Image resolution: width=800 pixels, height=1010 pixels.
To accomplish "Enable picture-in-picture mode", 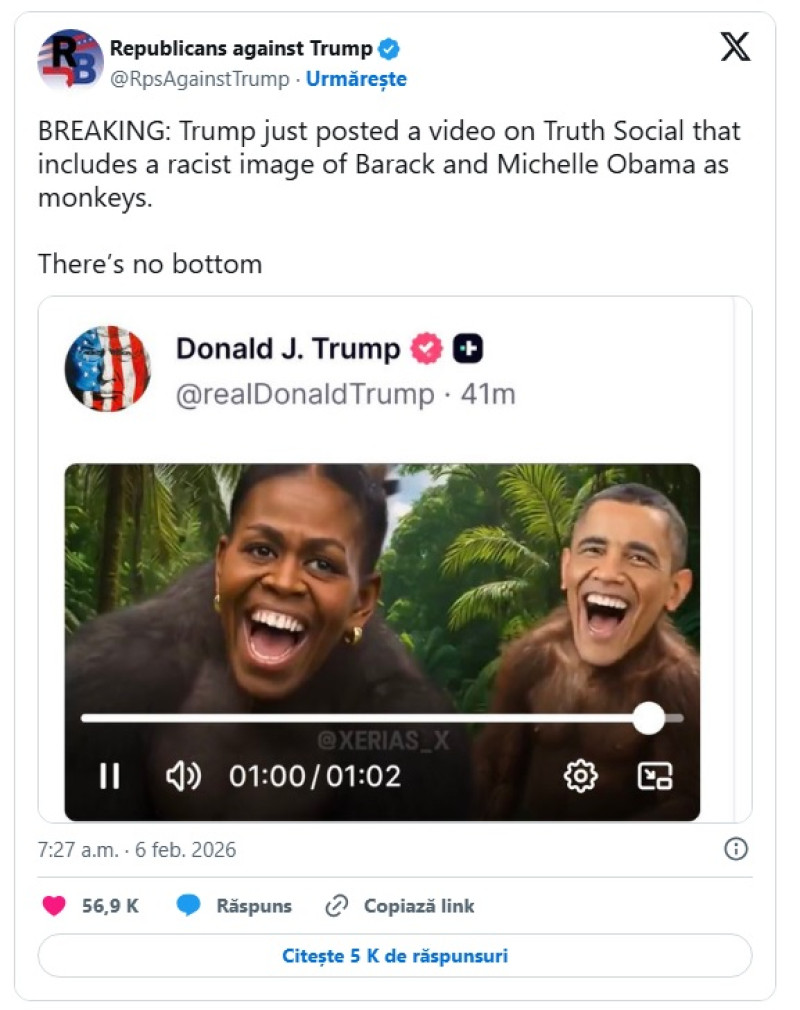I will [x=655, y=776].
